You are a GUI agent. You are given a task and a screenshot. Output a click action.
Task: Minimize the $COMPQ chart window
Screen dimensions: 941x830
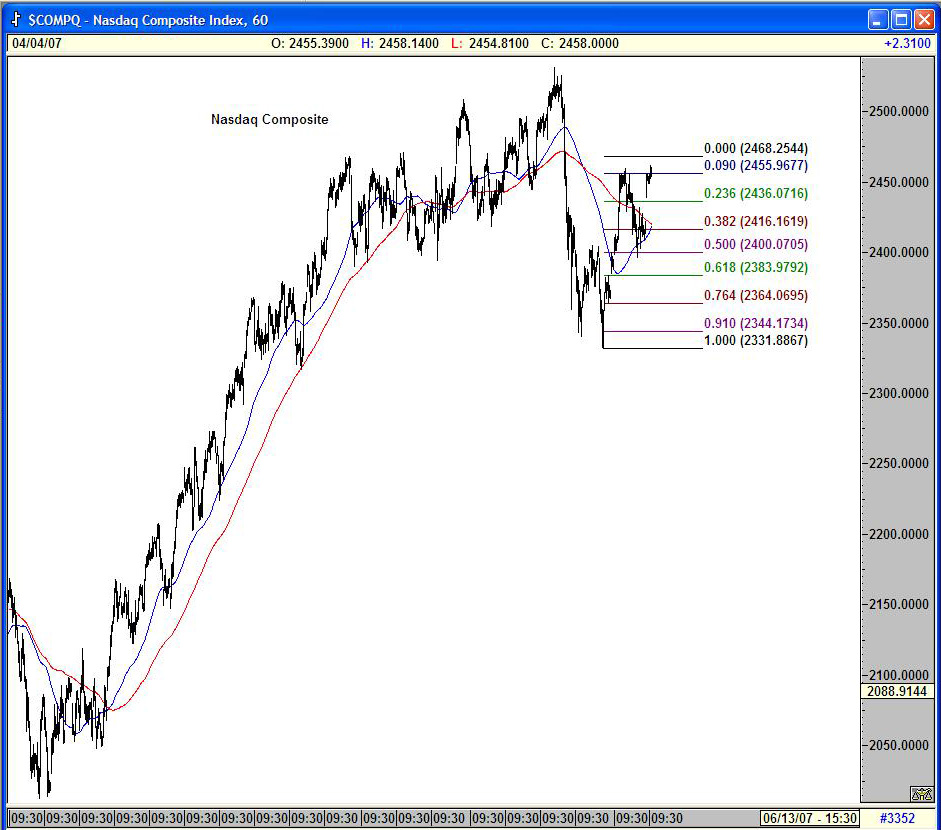coord(878,20)
